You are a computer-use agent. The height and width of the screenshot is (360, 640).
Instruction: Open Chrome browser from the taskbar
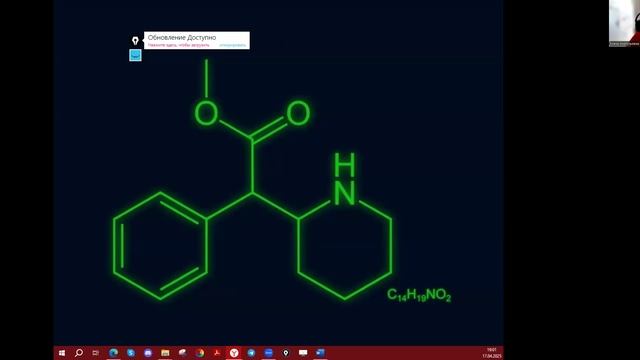pyautogui.click(x=200, y=353)
